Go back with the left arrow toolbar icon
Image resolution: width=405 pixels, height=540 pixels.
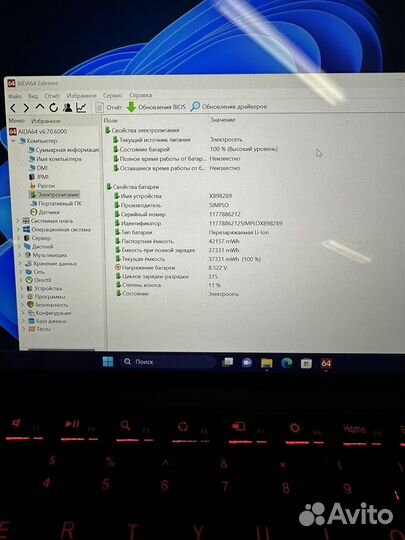13,108
